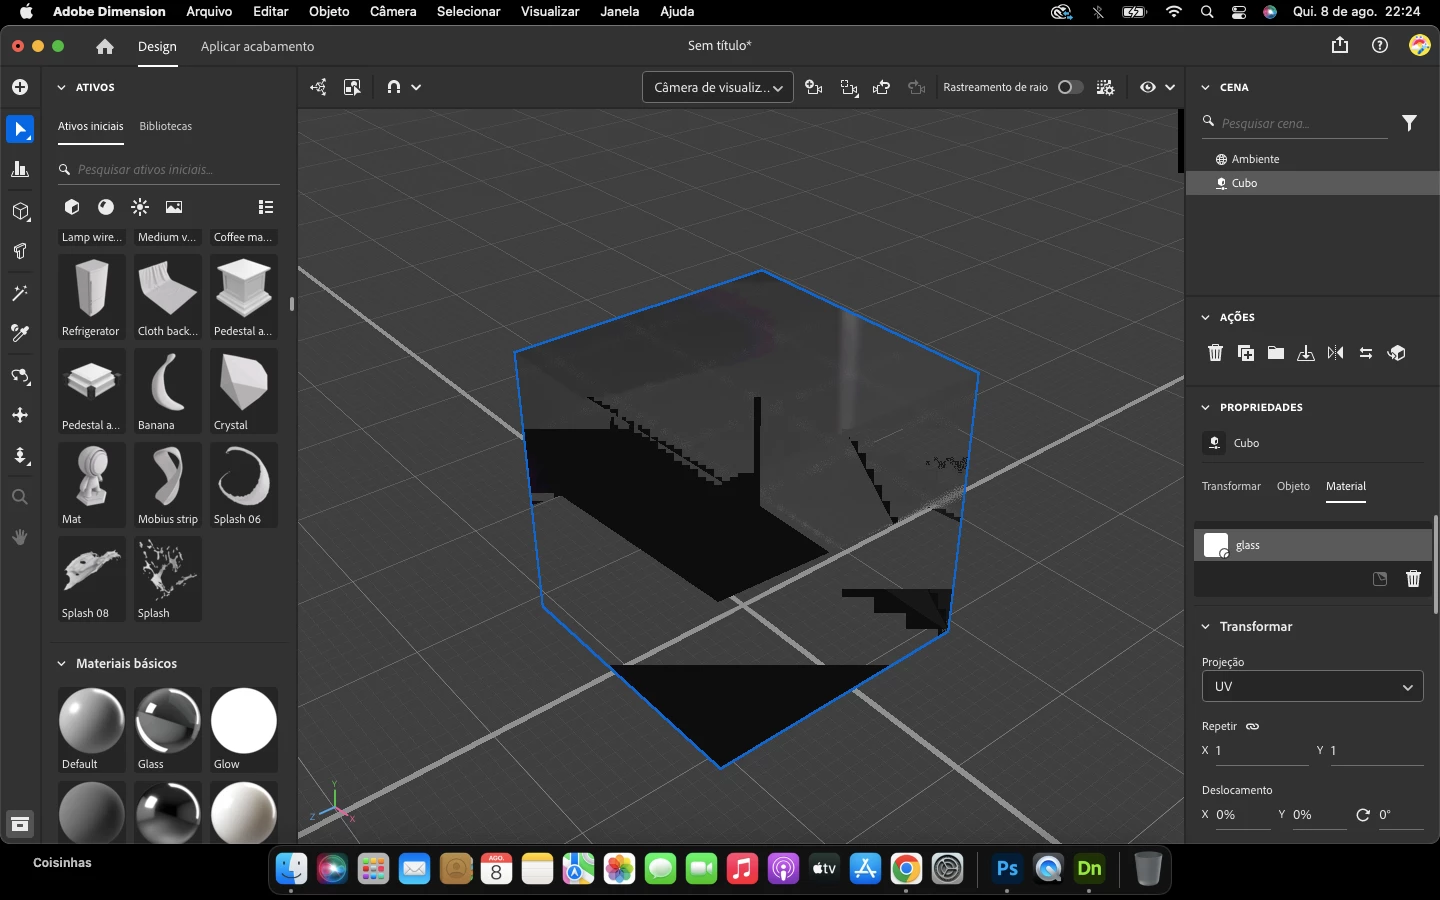Click the dashed frame icon with an arrow
This screenshot has width=1440, height=900.
849,87
